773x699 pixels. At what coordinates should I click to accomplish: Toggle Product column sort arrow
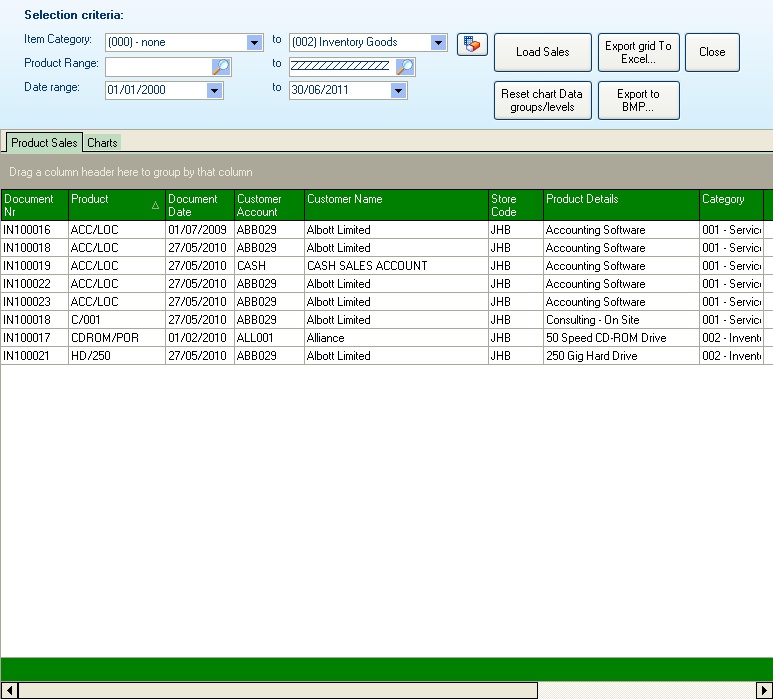point(155,205)
